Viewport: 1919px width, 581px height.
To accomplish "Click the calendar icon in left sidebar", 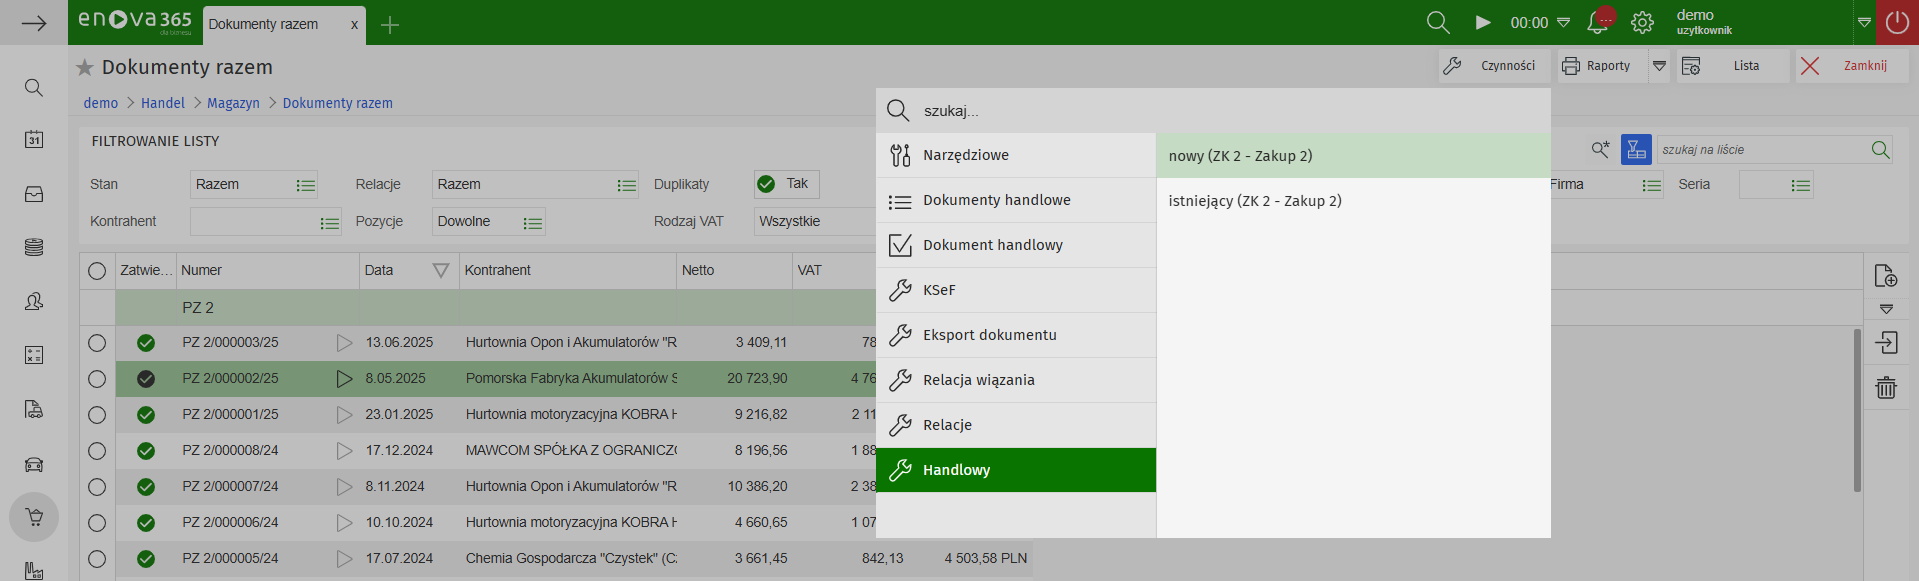I will point(34,140).
